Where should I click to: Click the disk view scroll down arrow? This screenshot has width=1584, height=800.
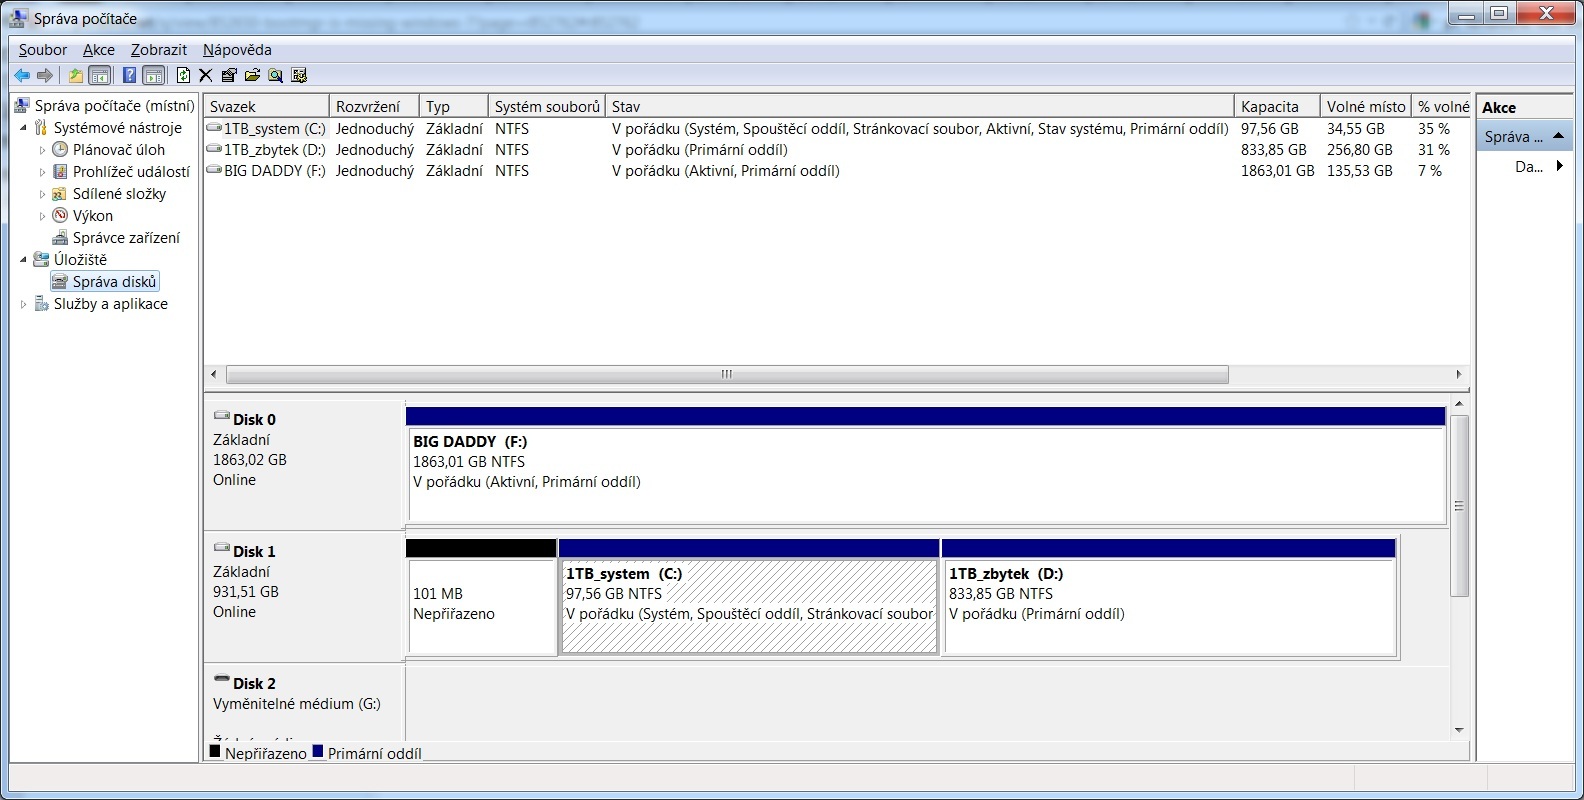[1460, 731]
